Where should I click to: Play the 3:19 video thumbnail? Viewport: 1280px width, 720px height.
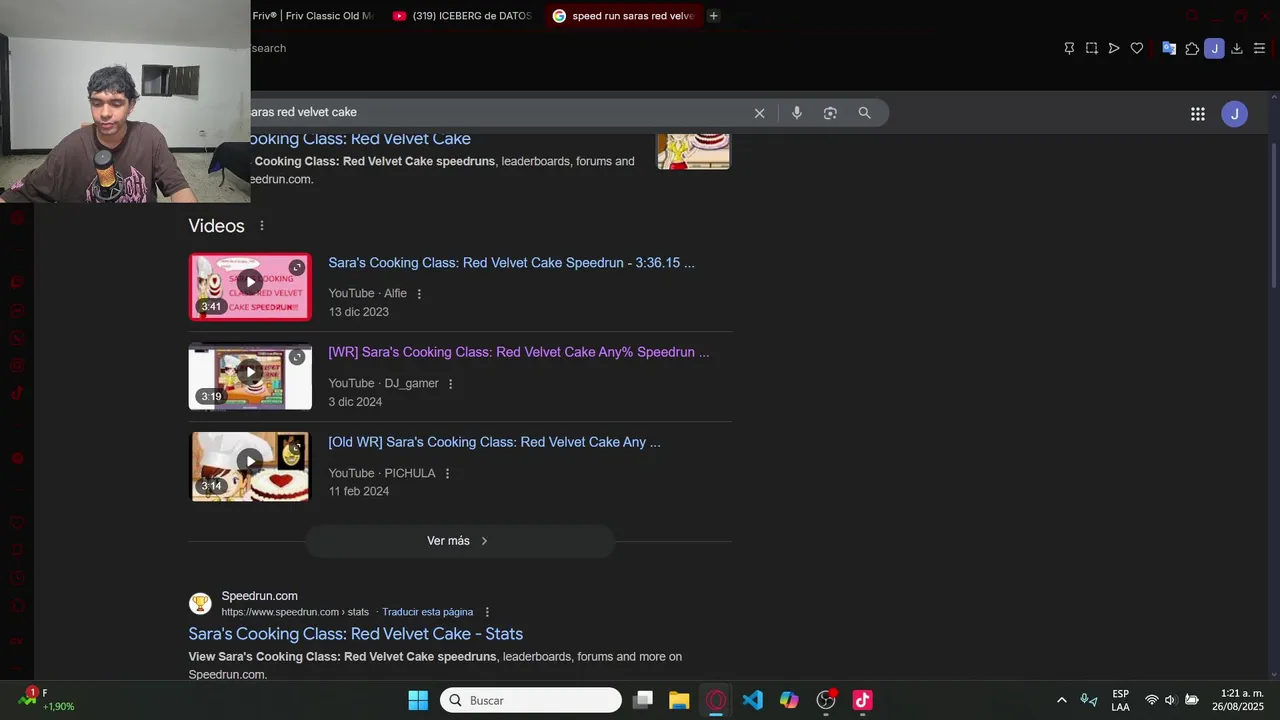[250, 376]
